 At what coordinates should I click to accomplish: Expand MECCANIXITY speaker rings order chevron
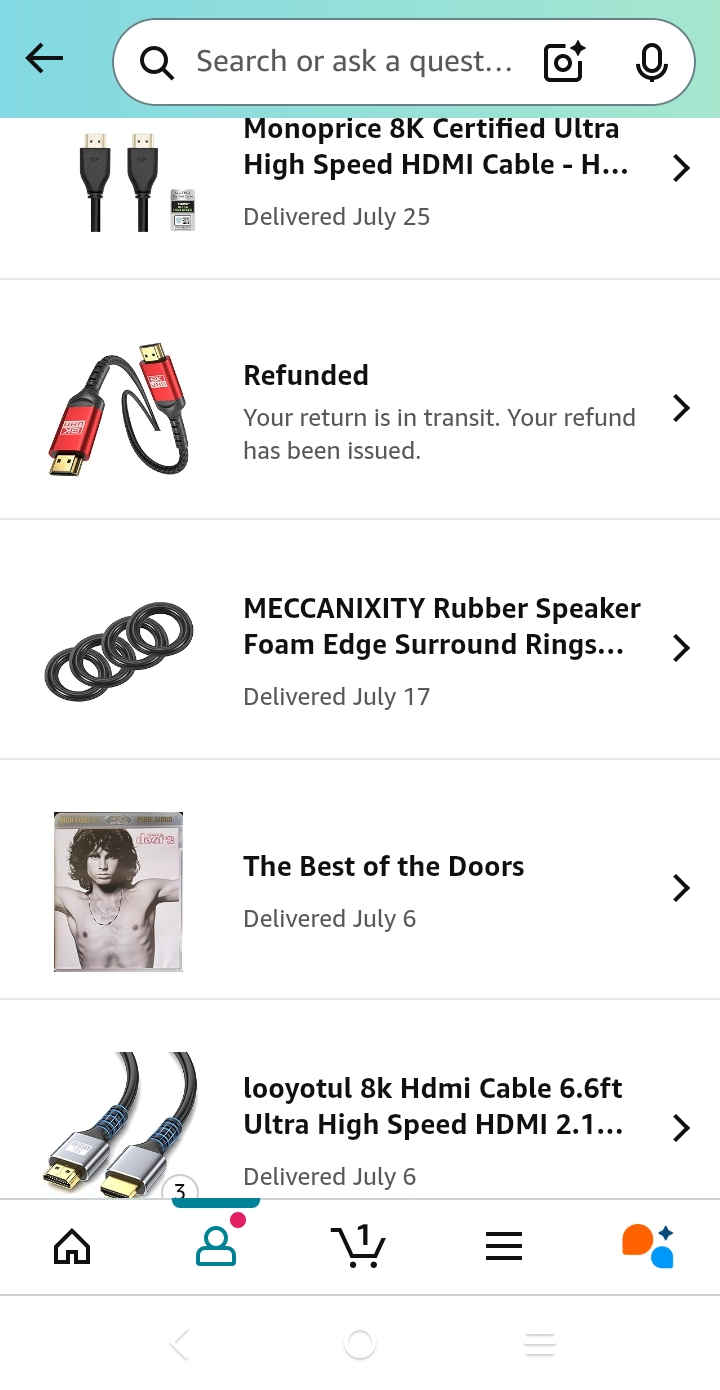point(681,648)
